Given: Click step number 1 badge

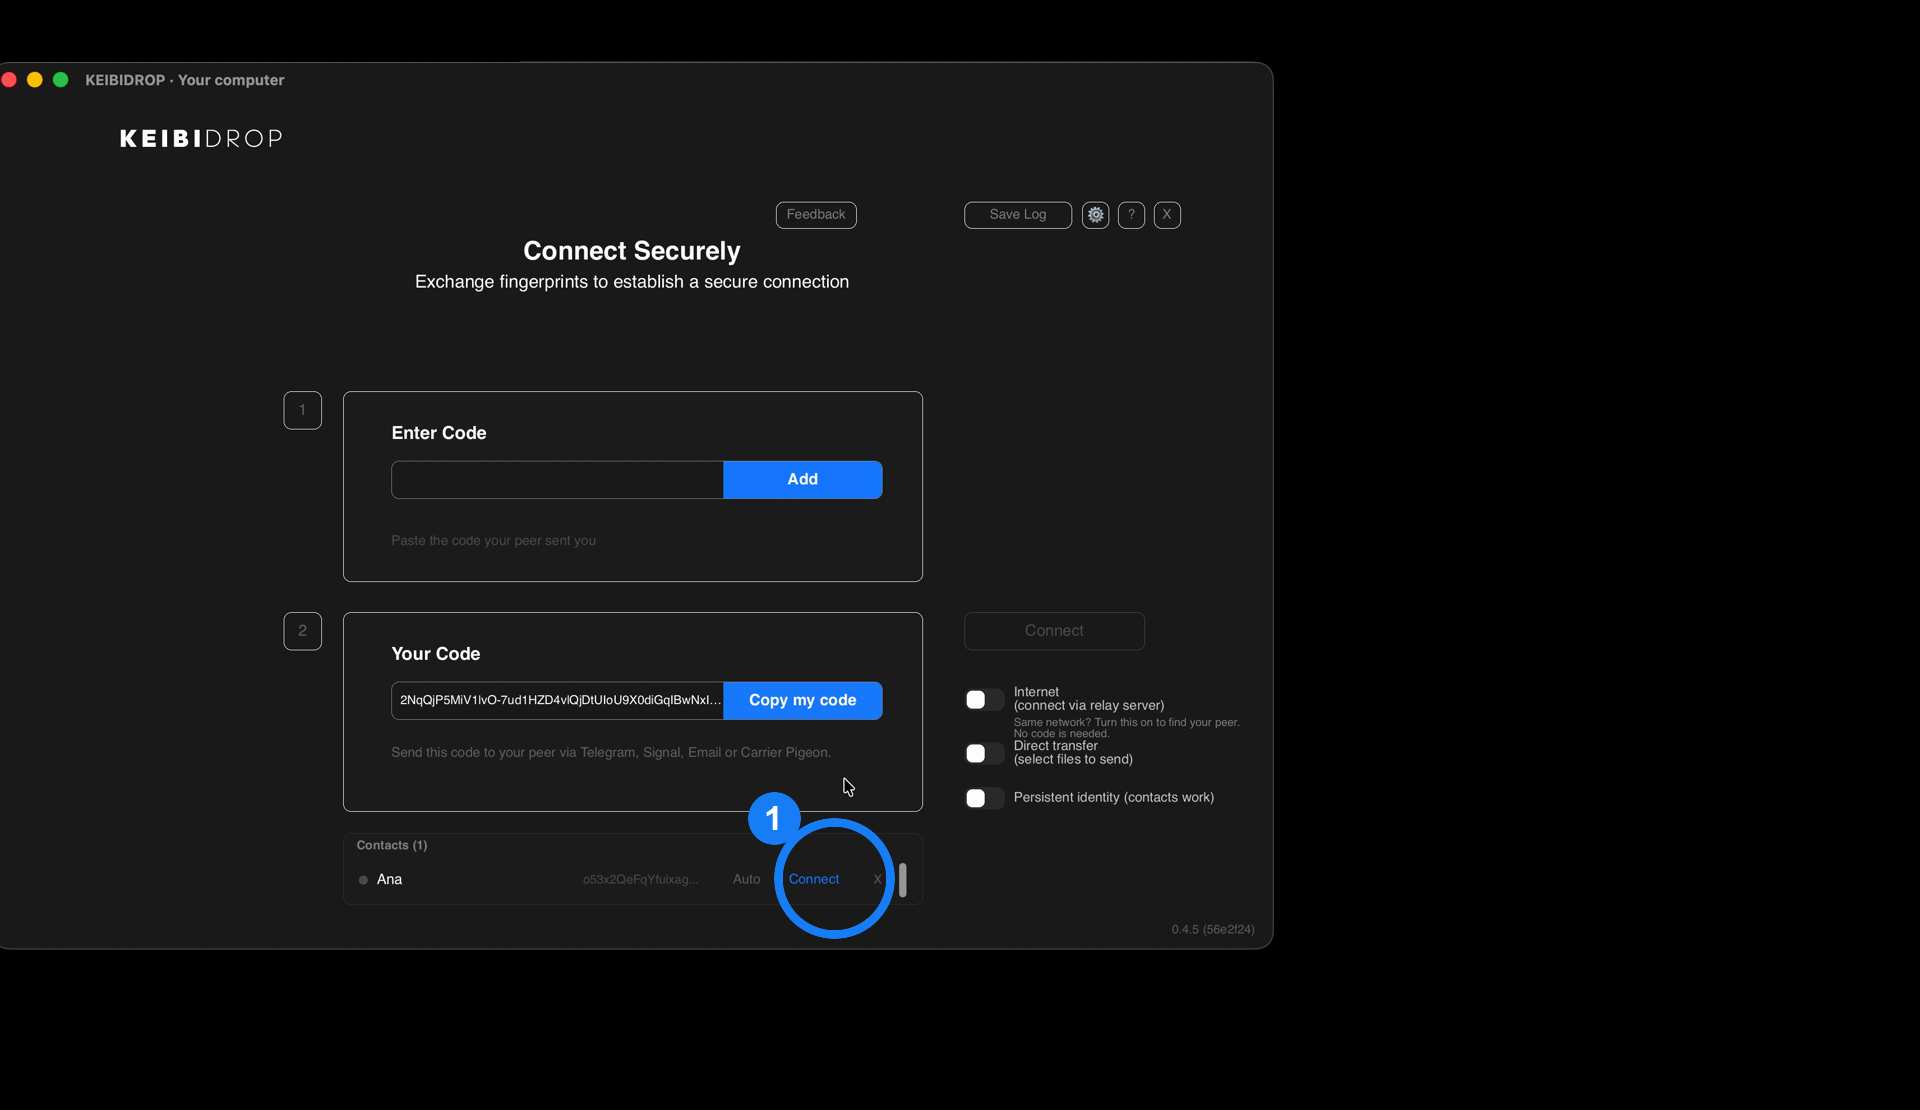Looking at the screenshot, I should point(302,410).
